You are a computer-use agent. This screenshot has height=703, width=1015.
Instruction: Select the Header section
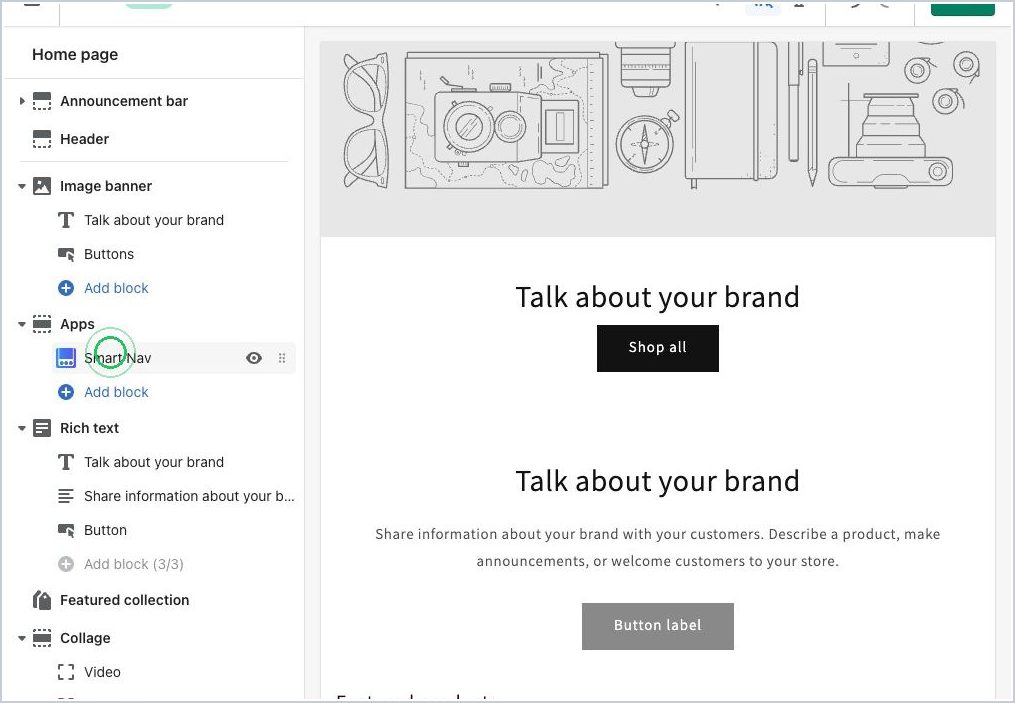coord(84,139)
